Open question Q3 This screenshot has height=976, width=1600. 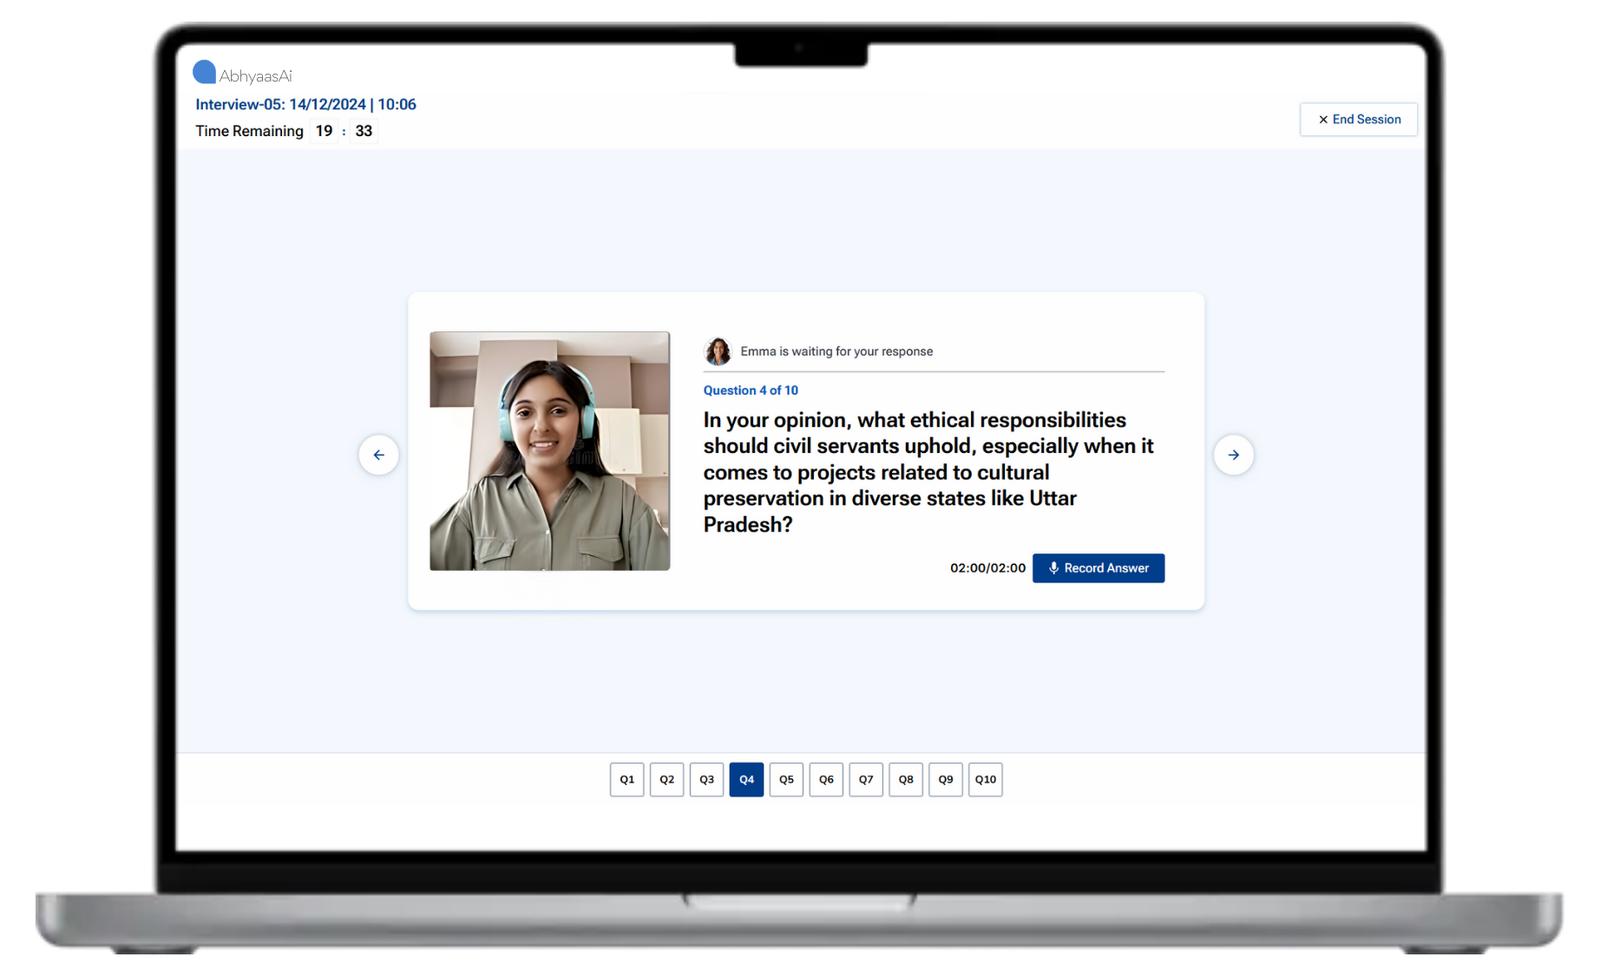(x=707, y=779)
